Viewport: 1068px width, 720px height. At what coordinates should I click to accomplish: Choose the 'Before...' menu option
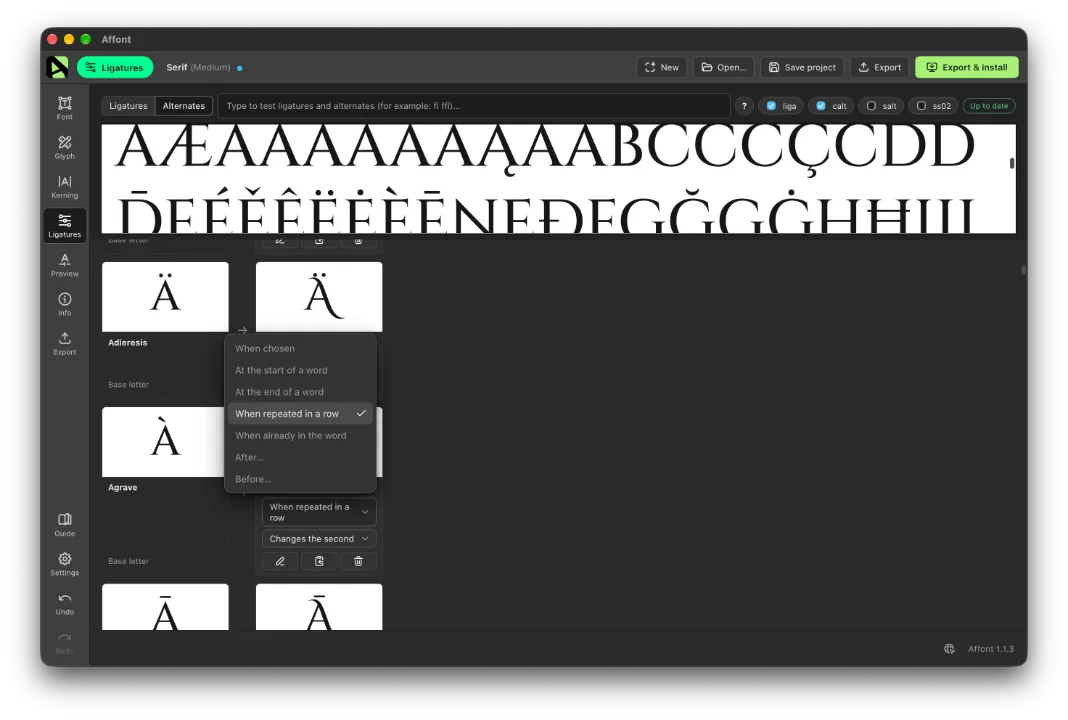coord(300,479)
